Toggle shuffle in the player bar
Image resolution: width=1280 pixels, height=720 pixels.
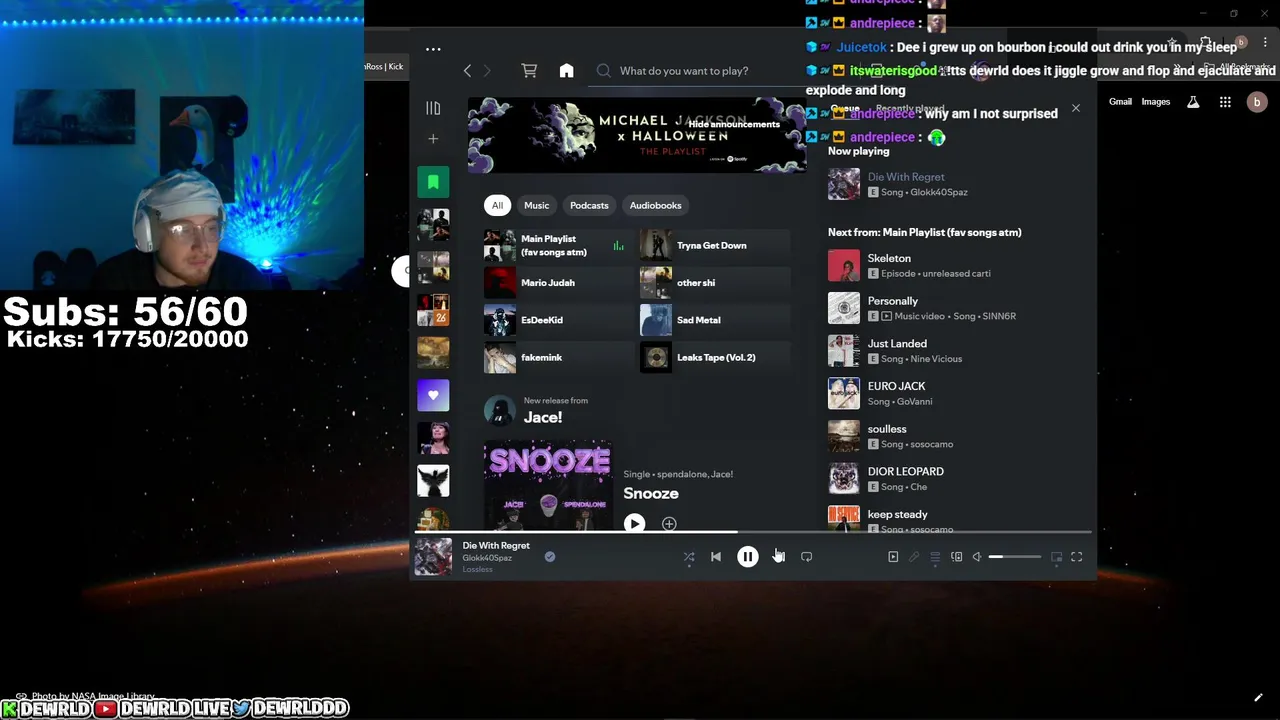coord(689,557)
